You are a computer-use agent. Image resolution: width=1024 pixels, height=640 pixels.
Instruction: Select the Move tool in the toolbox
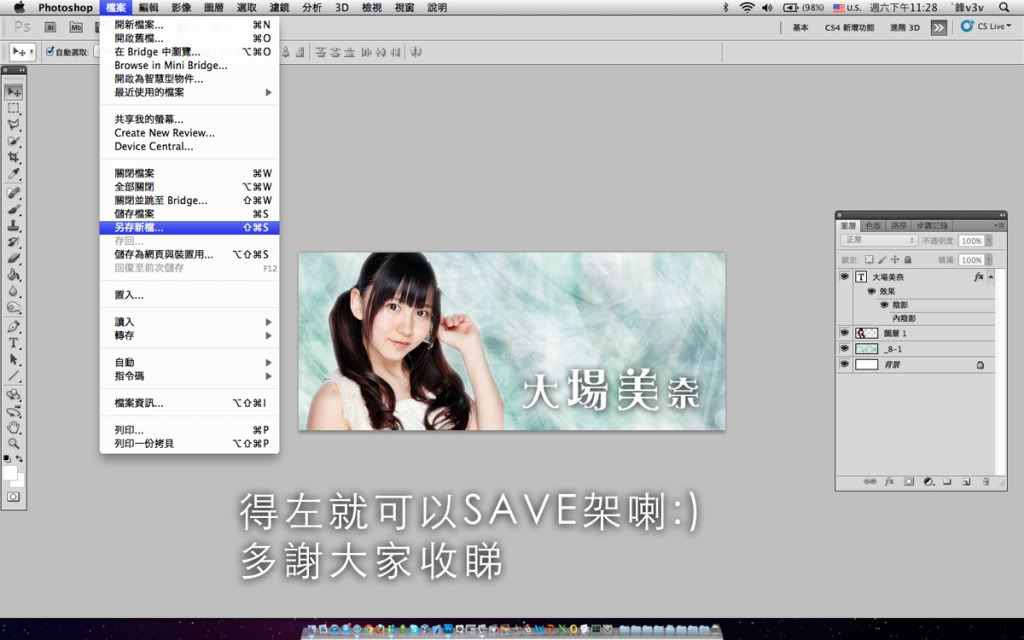[x=14, y=92]
